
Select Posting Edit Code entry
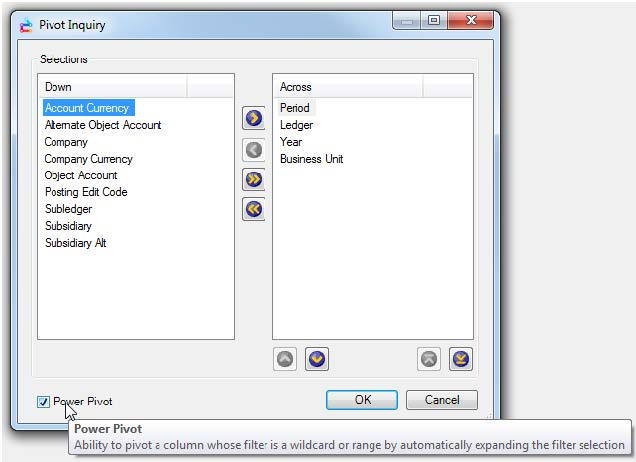point(86,192)
